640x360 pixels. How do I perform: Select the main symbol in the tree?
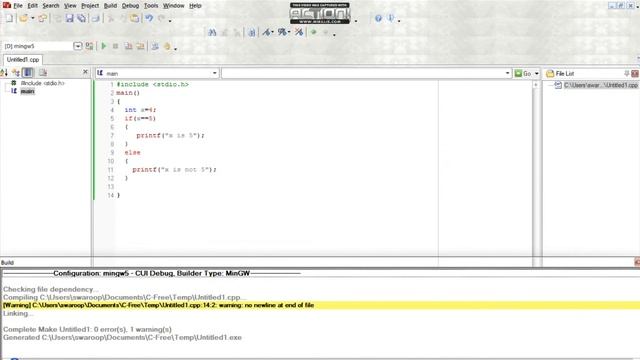point(27,91)
